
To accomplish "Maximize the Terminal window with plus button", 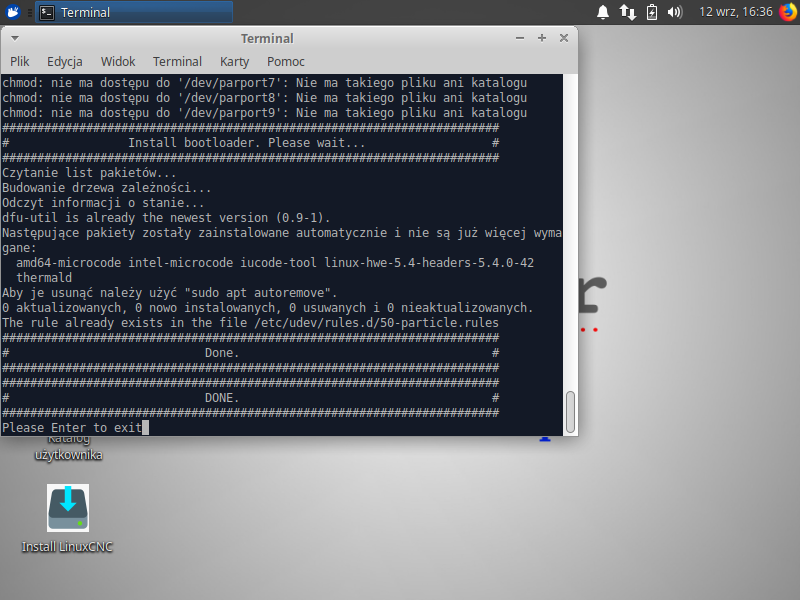I will pos(542,38).
